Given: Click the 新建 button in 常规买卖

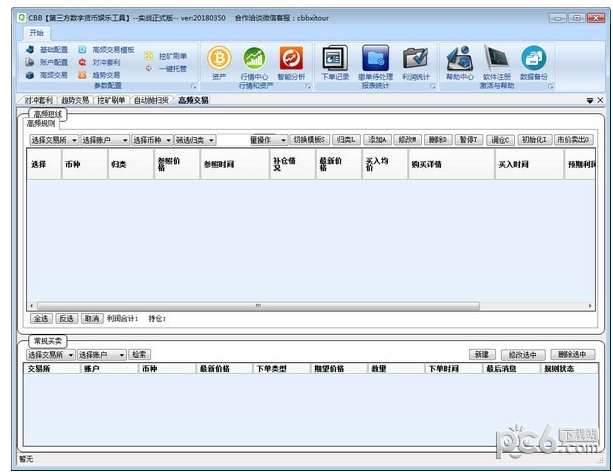Looking at the screenshot, I should pyautogui.click(x=482, y=355).
